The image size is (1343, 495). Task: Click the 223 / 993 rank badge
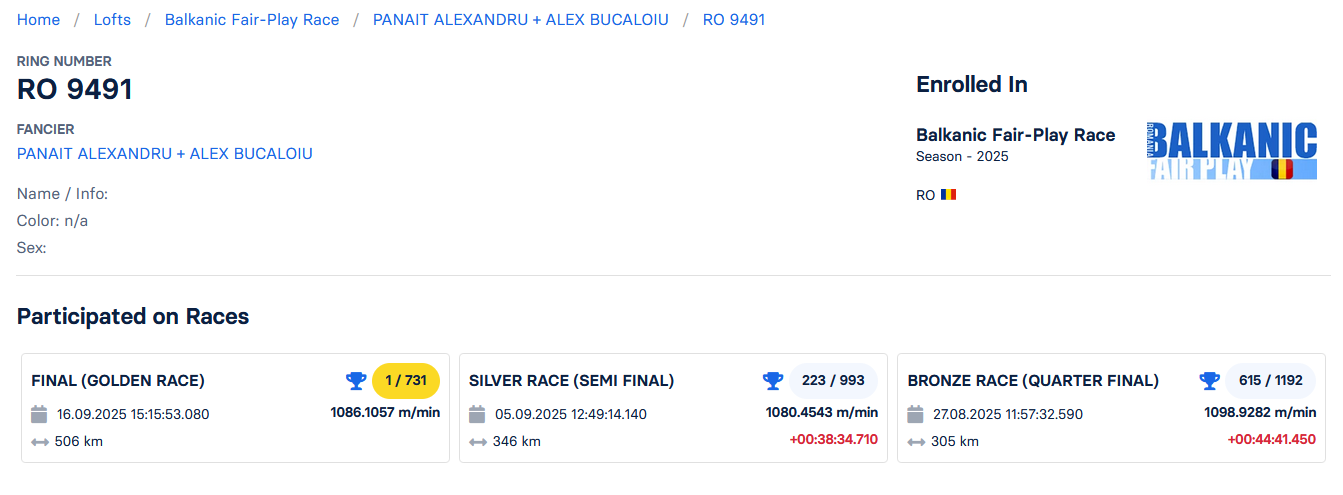[833, 381]
